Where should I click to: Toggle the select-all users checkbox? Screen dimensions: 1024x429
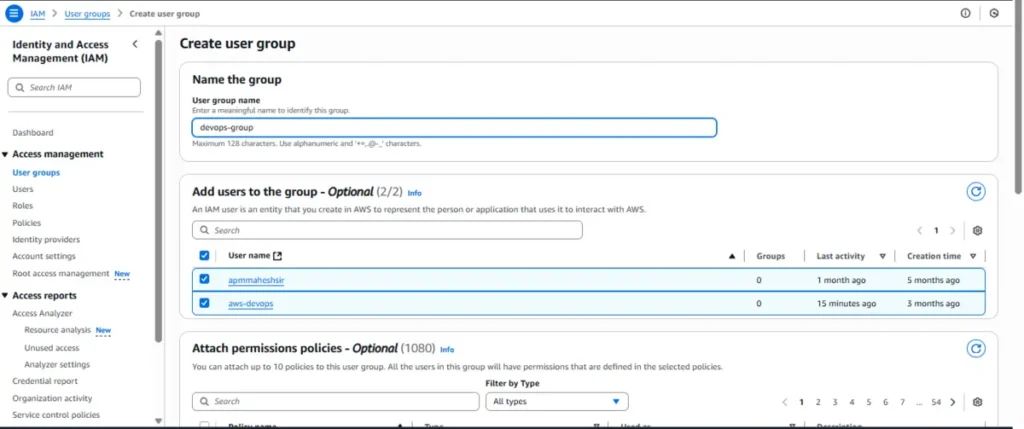tap(204, 256)
